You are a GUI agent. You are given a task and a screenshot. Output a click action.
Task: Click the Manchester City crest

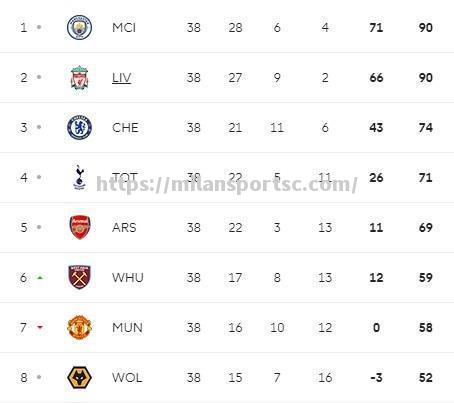tap(79, 27)
